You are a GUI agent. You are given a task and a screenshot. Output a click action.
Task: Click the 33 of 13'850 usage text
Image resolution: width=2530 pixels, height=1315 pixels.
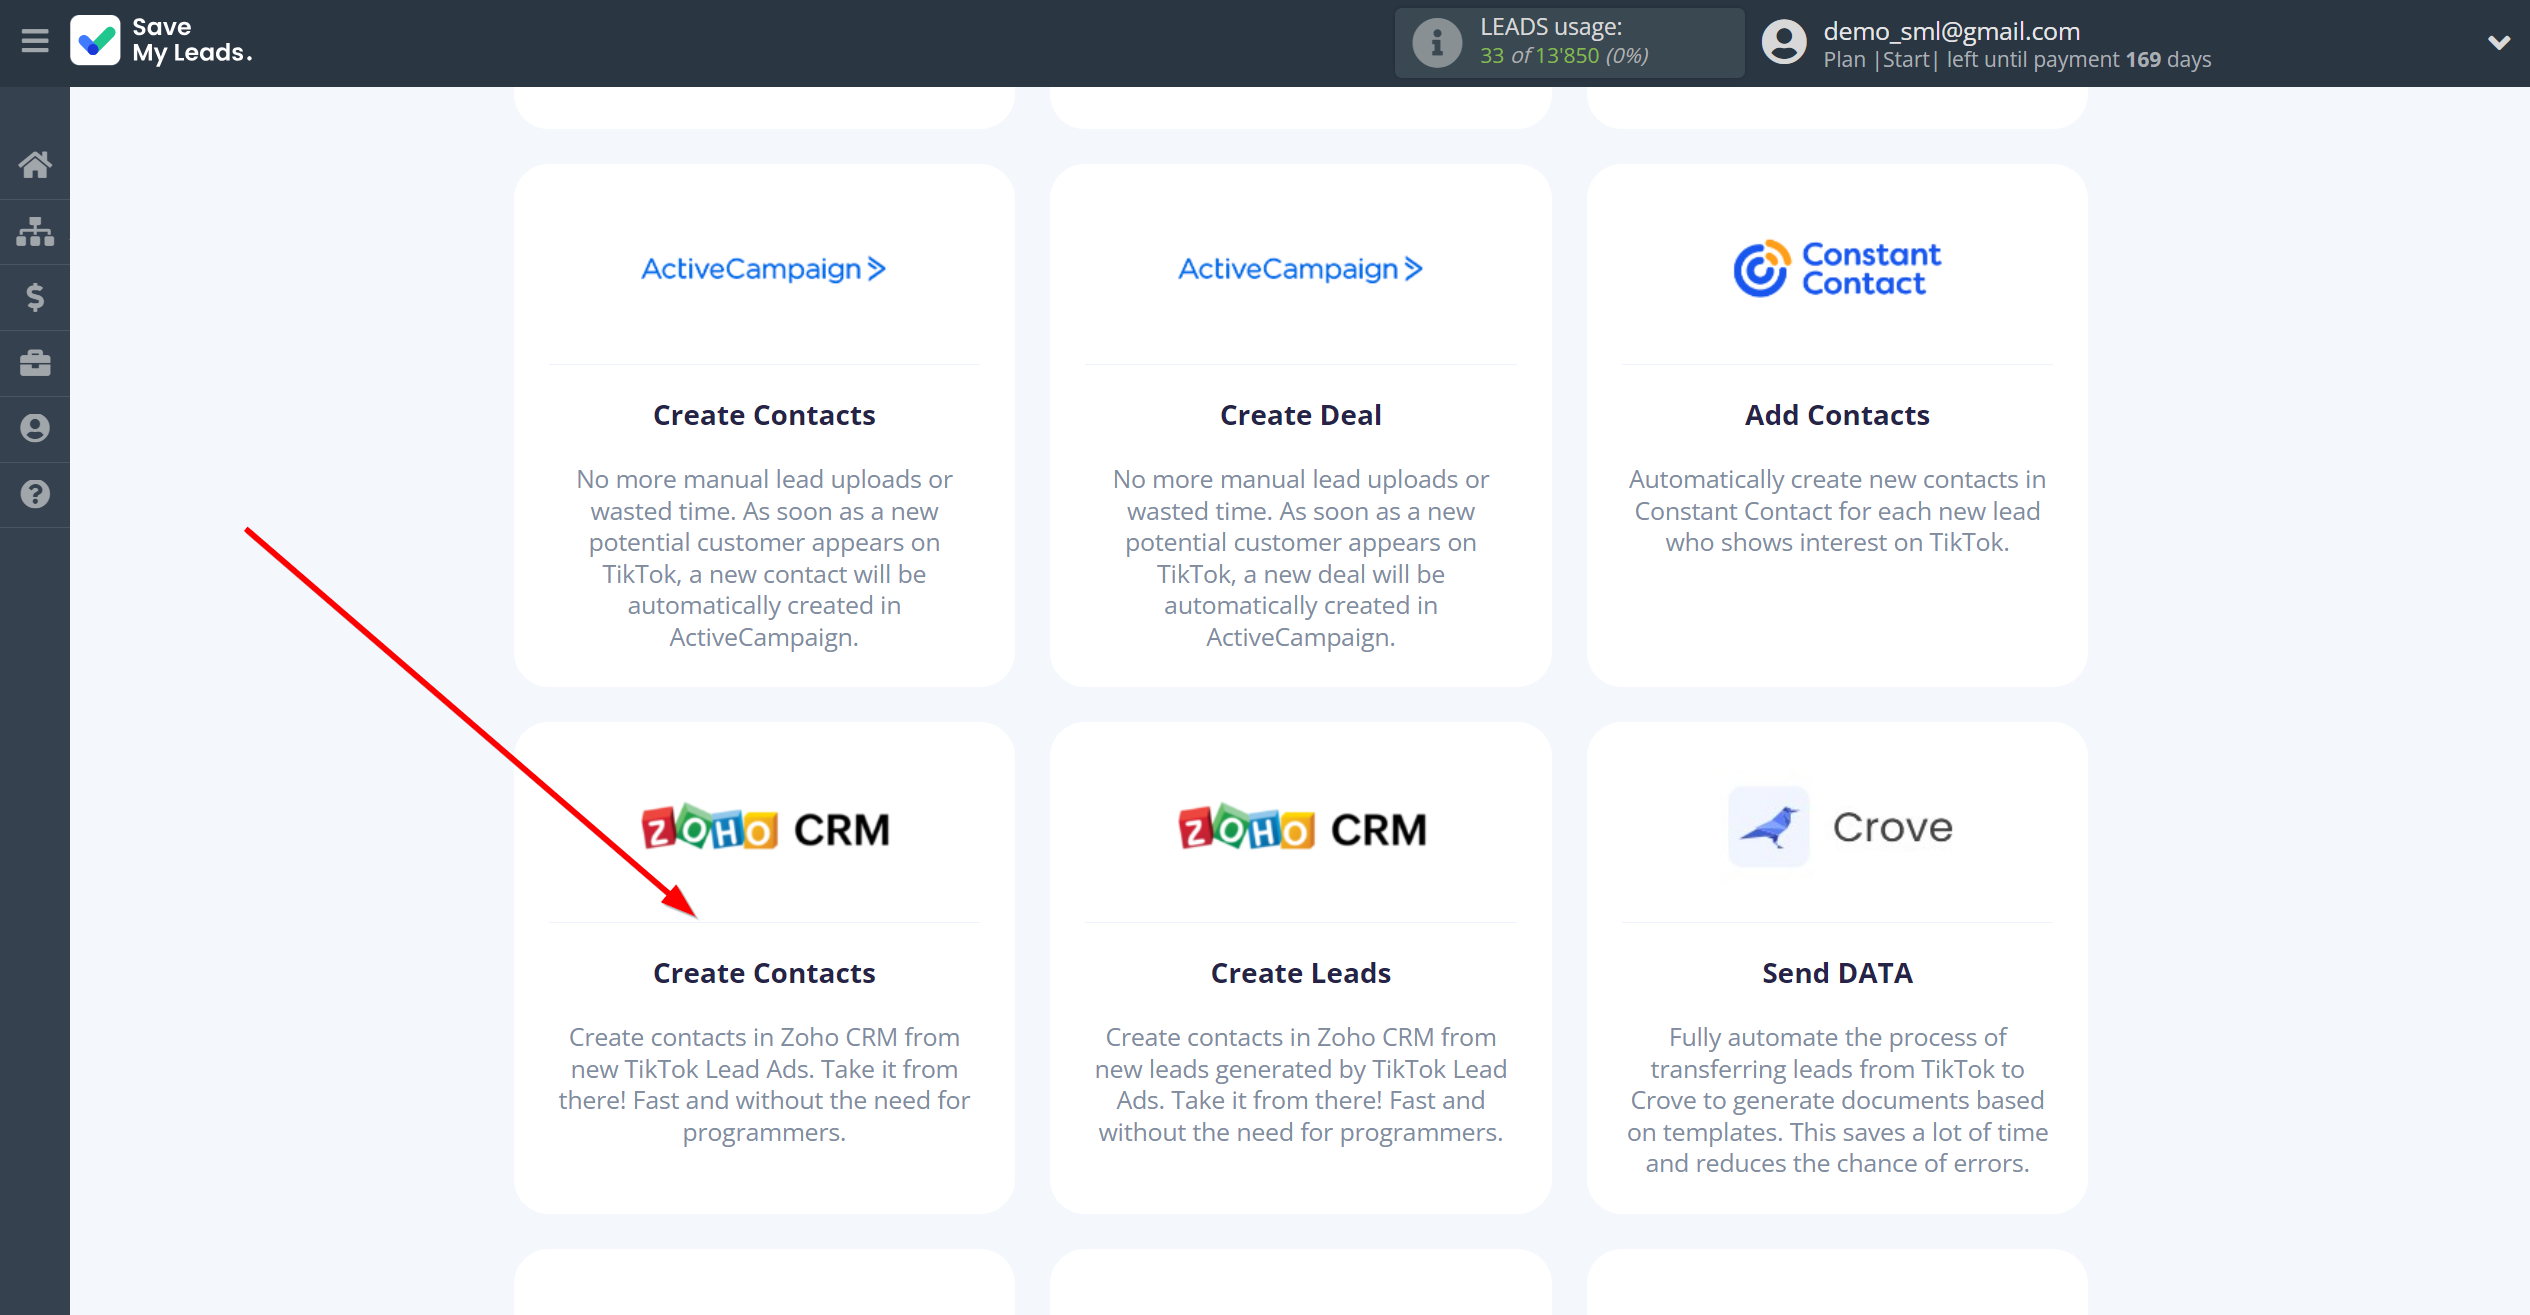pyautogui.click(x=1564, y=56)
